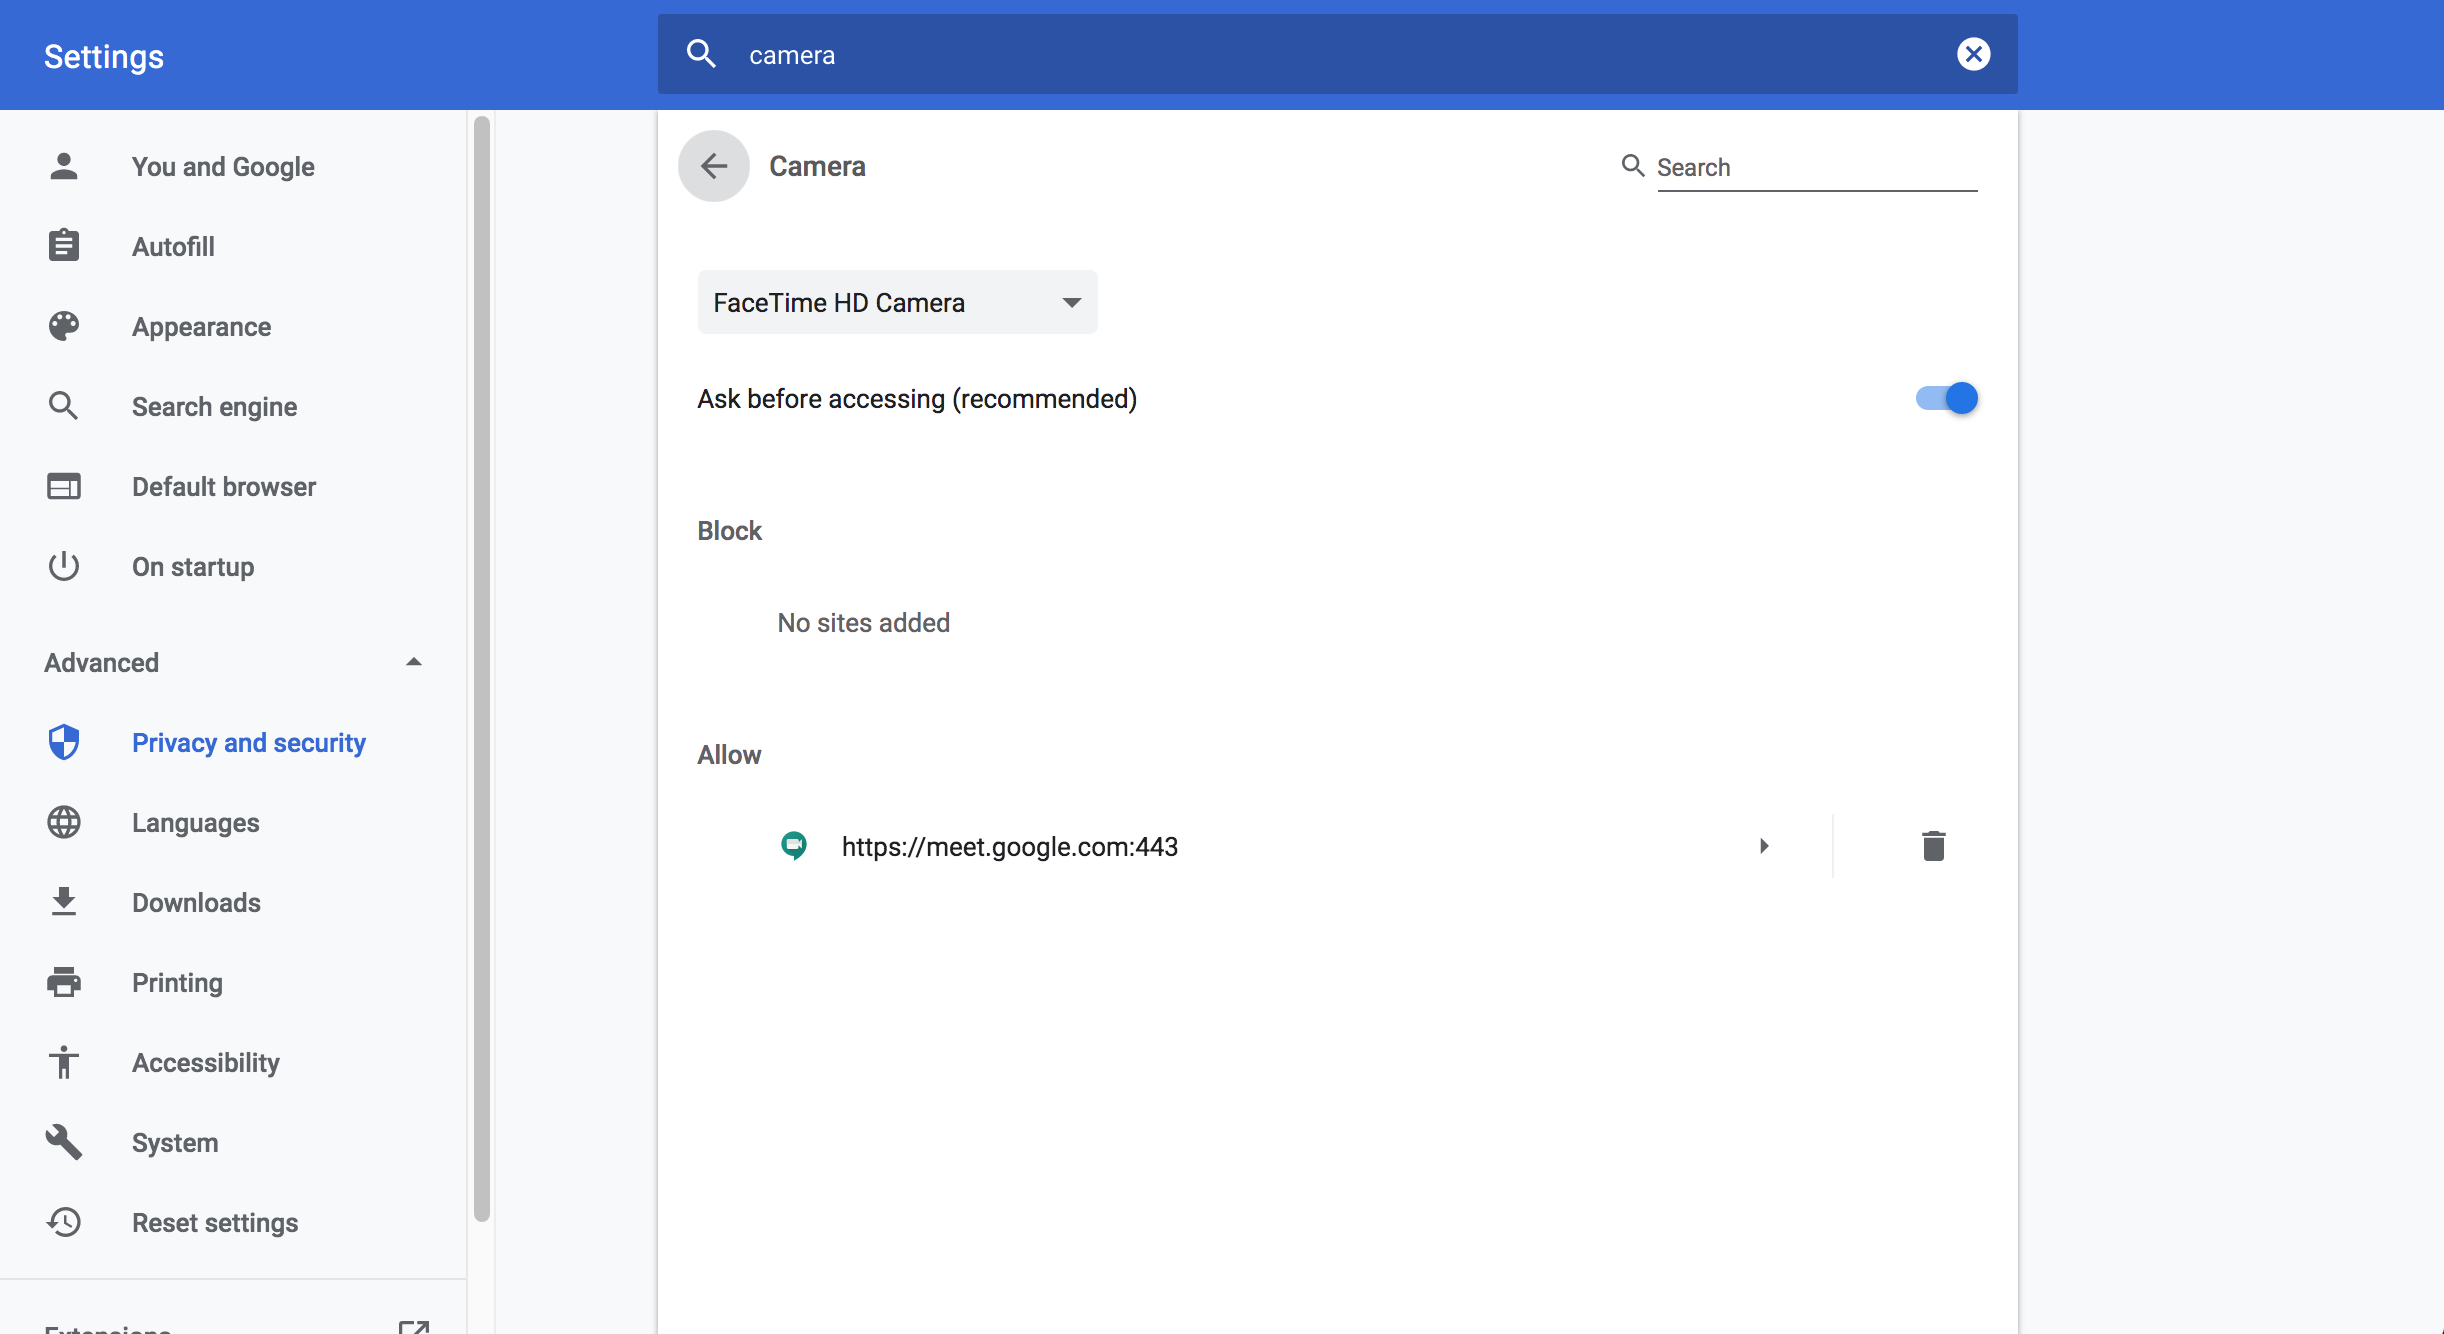The width and height of the screenshot is (2444, 1334).
Task: Click the Search engine icon
Action: 64,406
